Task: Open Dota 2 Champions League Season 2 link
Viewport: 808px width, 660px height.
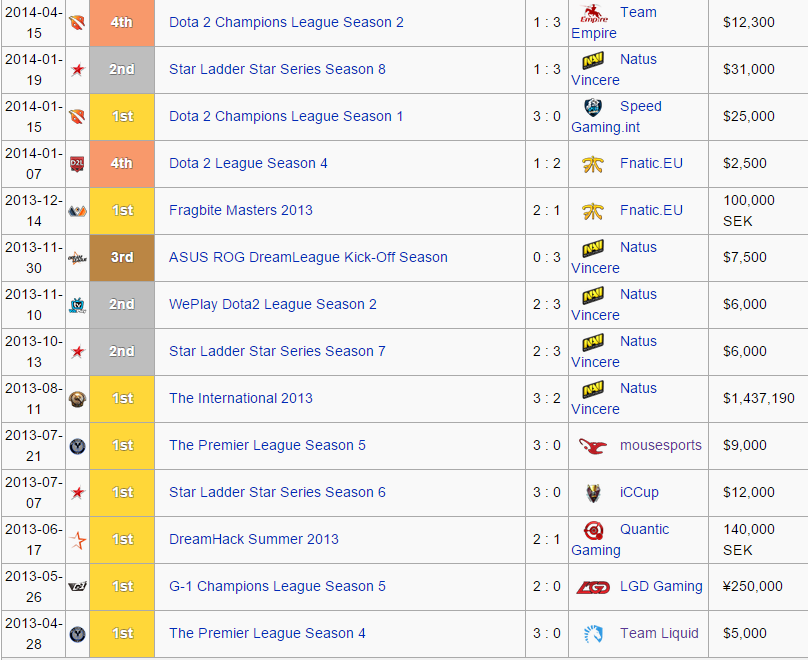Action: 286,22
